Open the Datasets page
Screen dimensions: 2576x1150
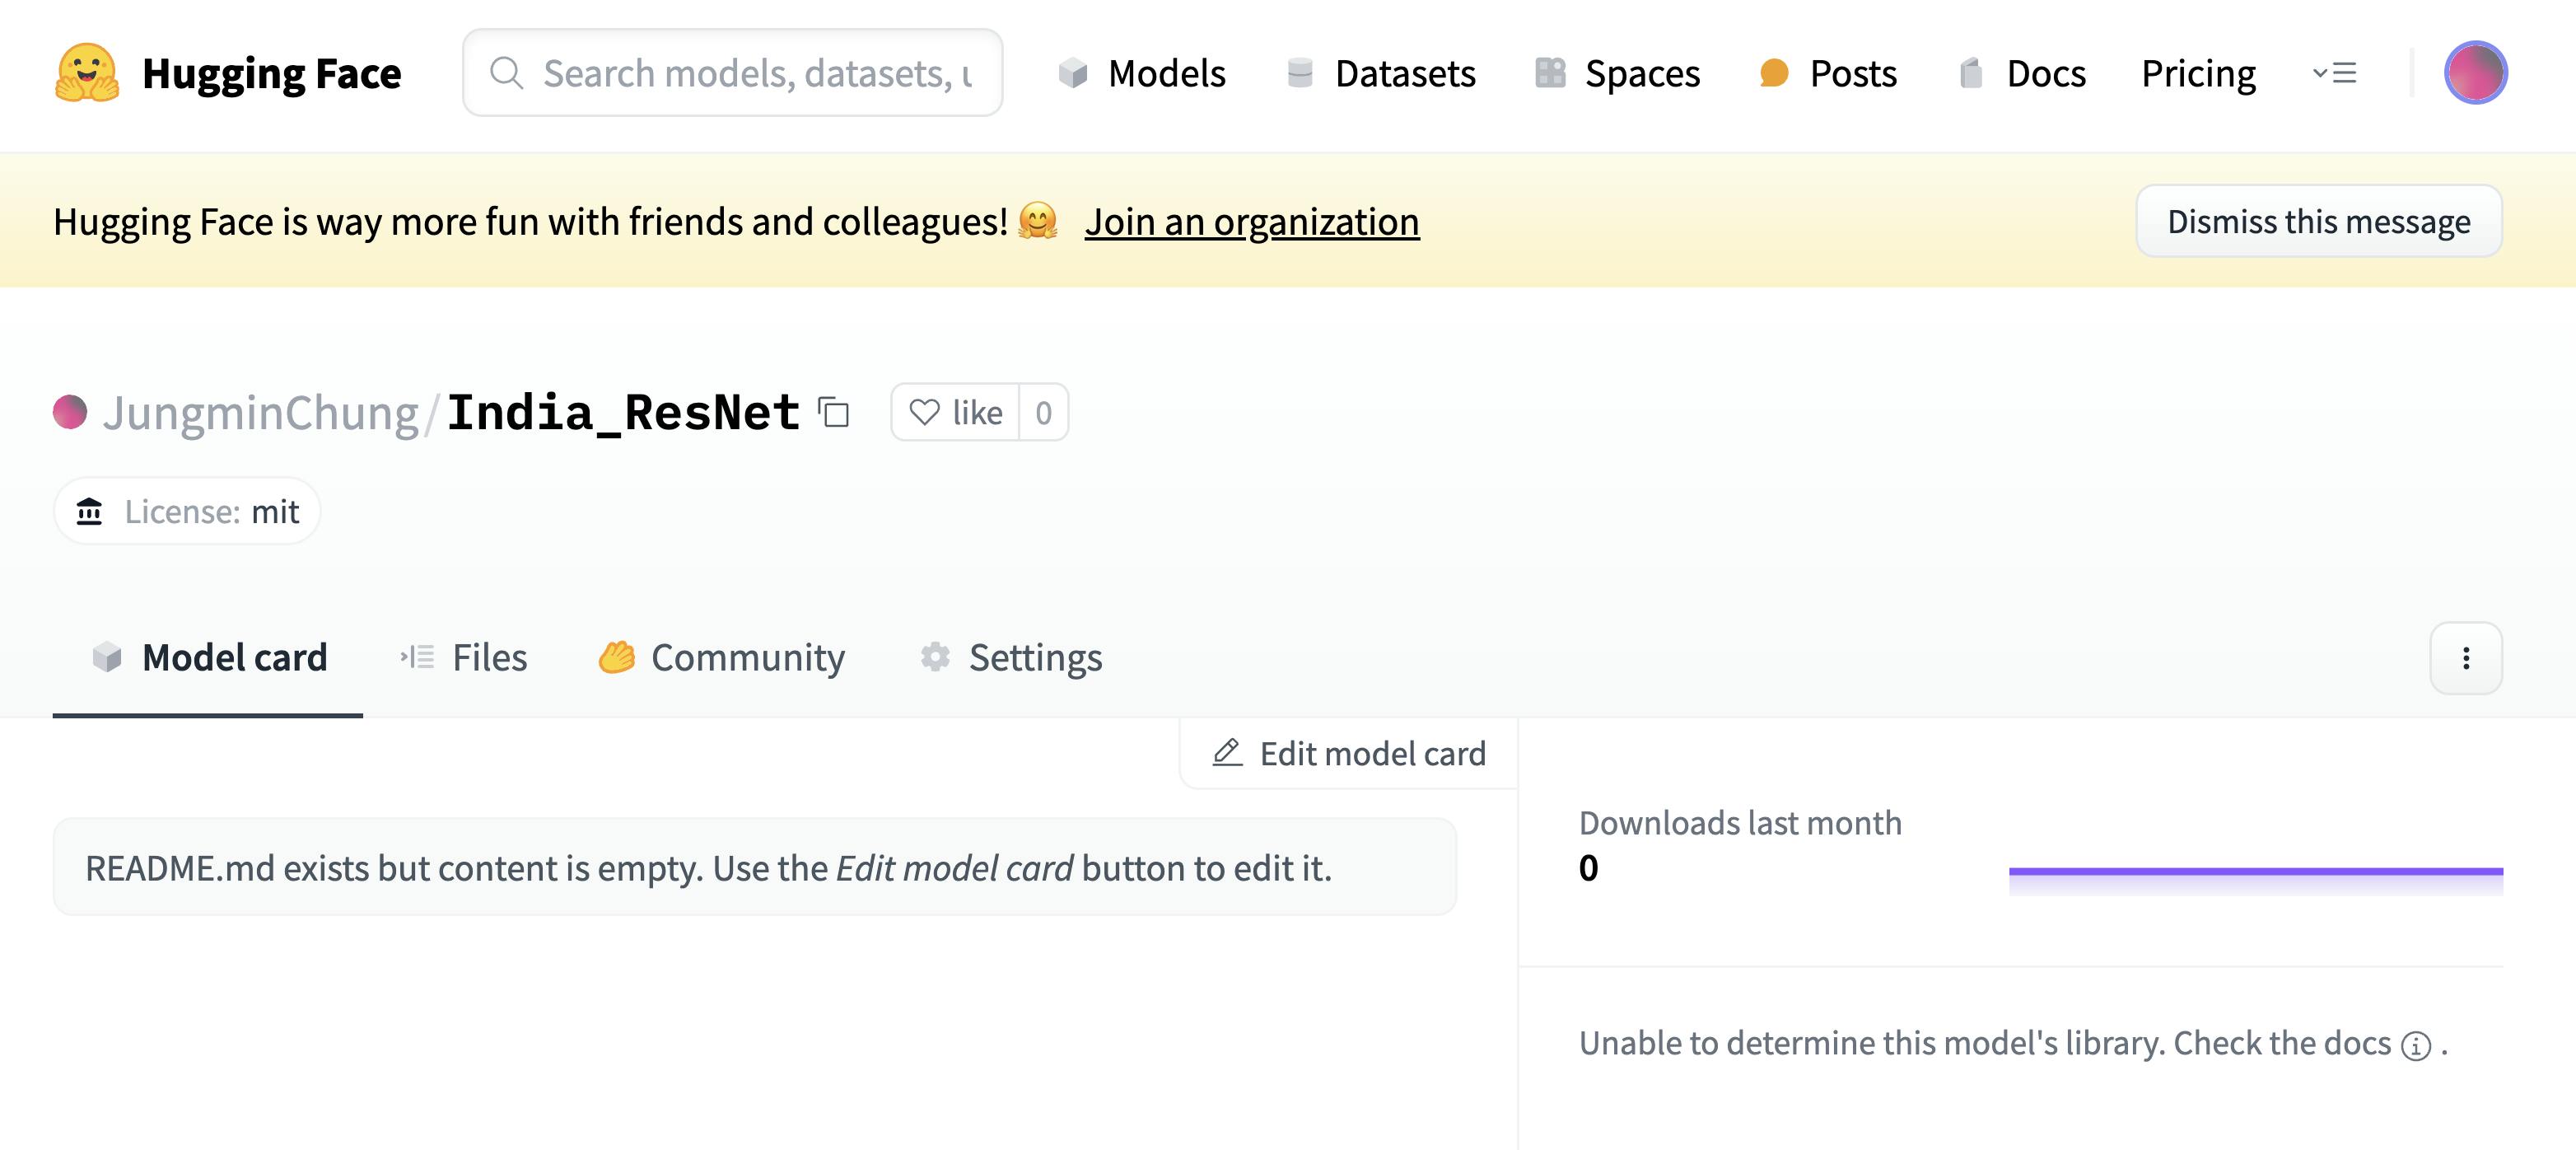point(1380,73)
